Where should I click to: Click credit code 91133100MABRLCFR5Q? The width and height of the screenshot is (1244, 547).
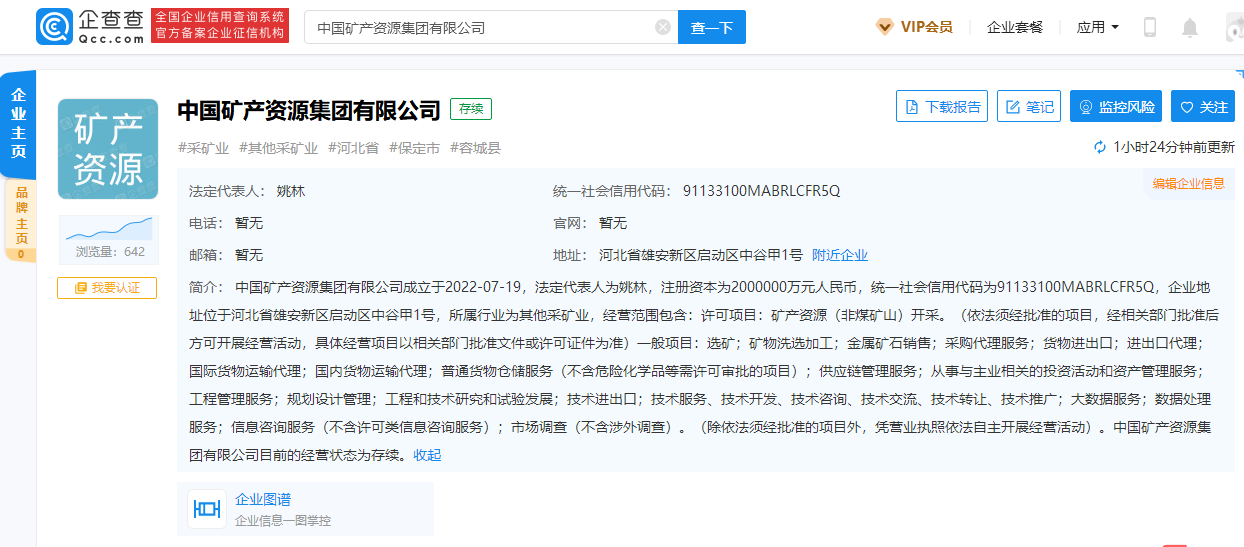pos(761,190)
